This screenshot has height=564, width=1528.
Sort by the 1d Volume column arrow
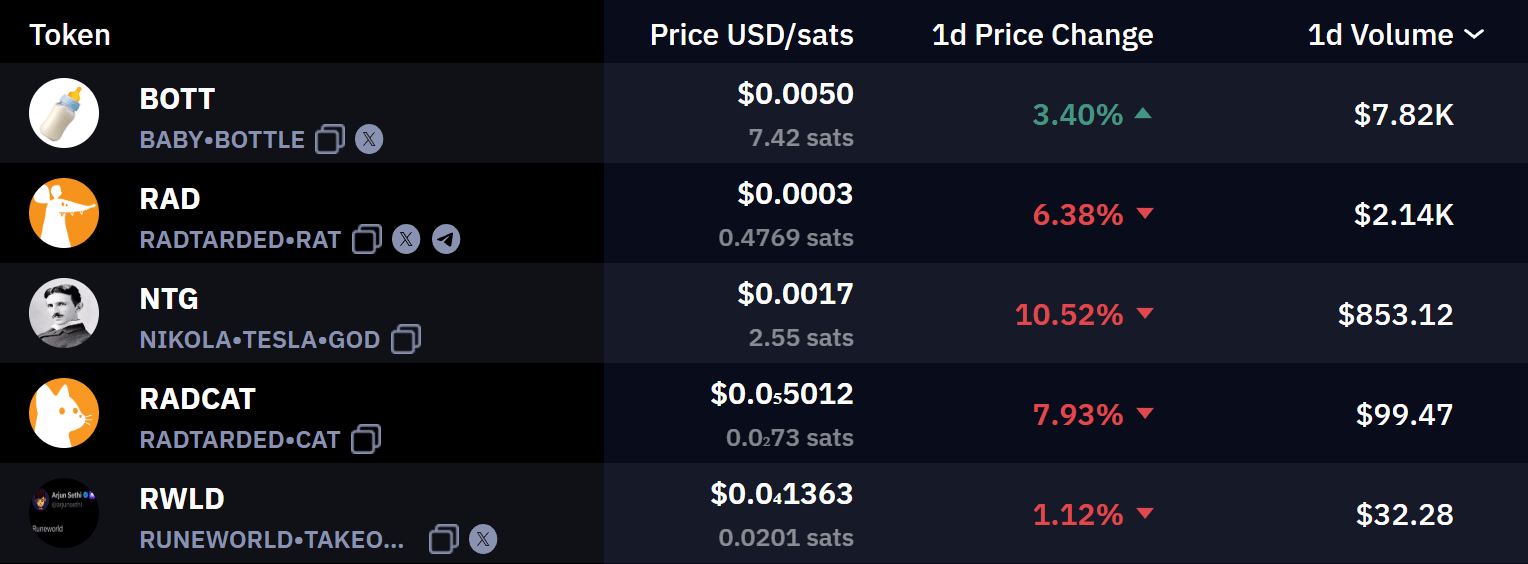1473,35
